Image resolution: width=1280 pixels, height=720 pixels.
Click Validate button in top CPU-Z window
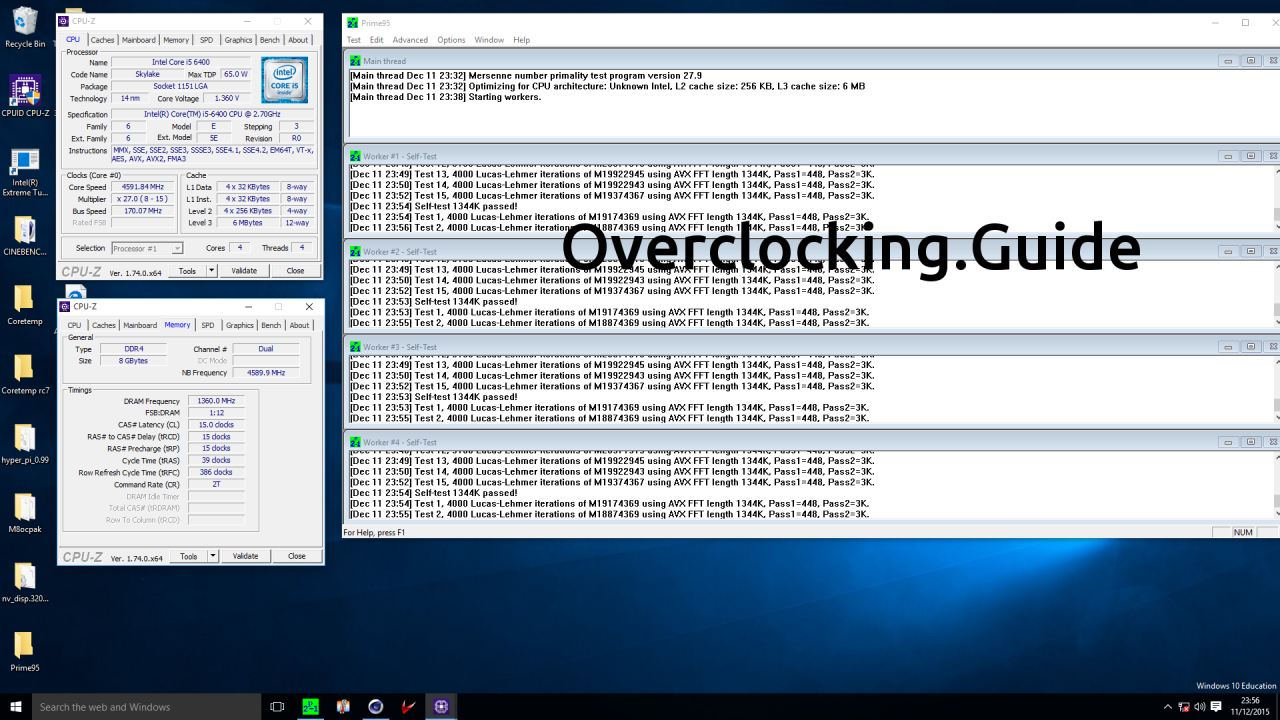244,271
